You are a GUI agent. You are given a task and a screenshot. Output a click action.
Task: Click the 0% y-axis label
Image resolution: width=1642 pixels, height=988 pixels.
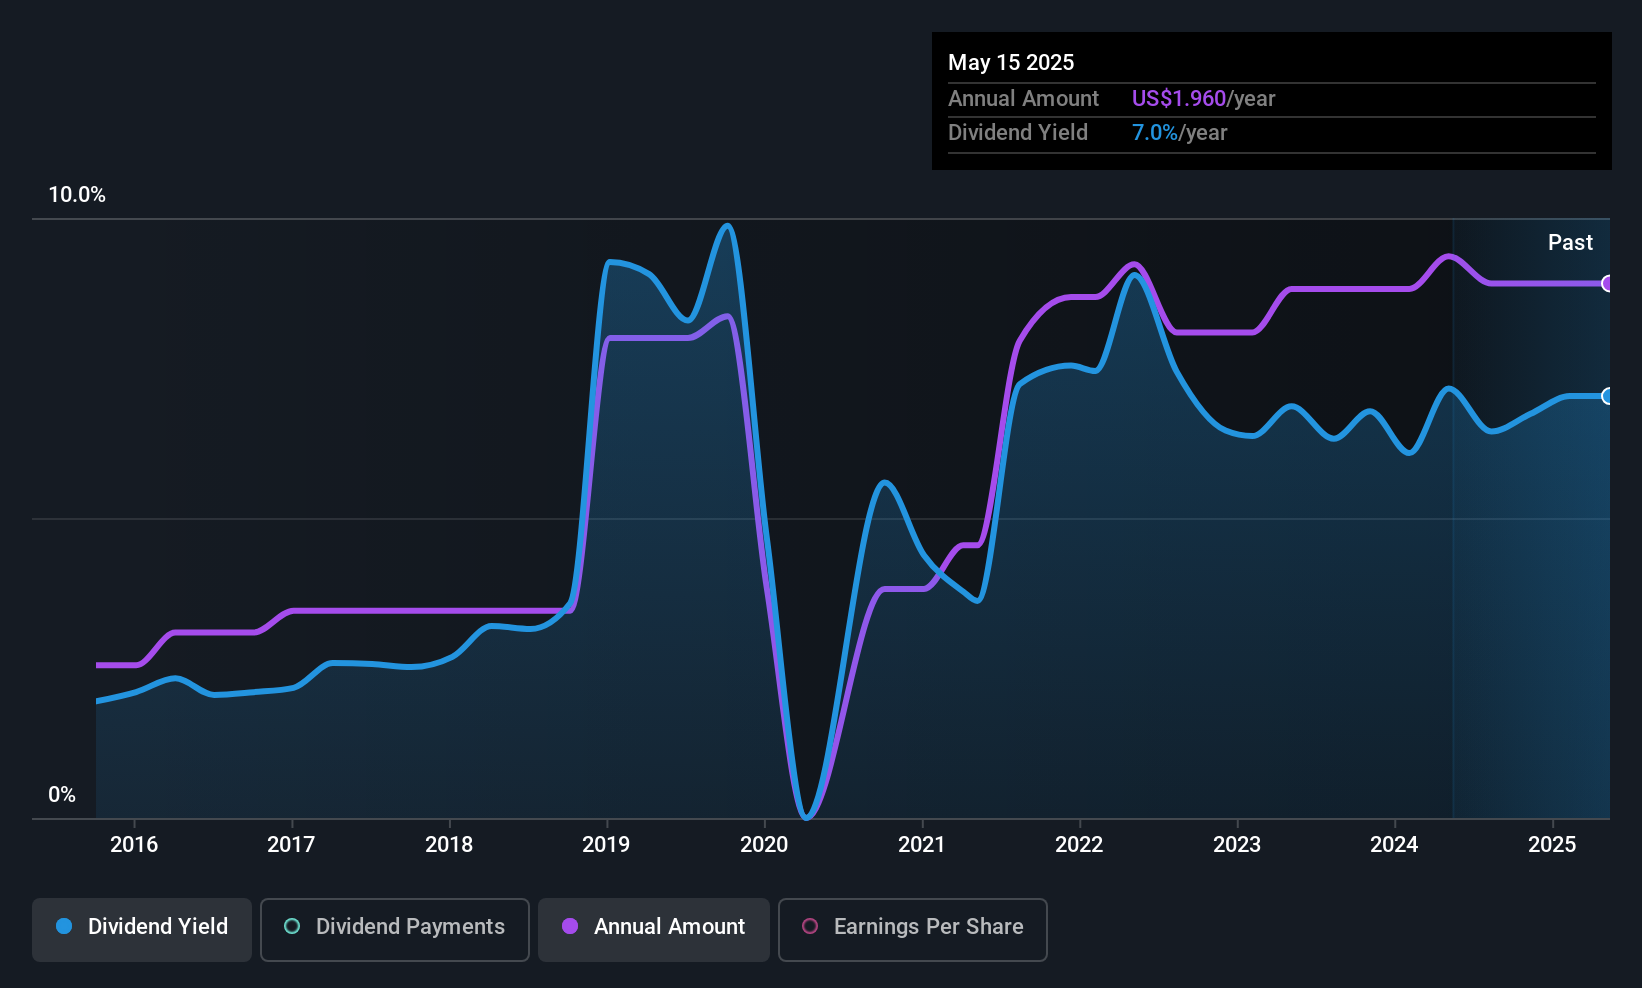[62, 795]
